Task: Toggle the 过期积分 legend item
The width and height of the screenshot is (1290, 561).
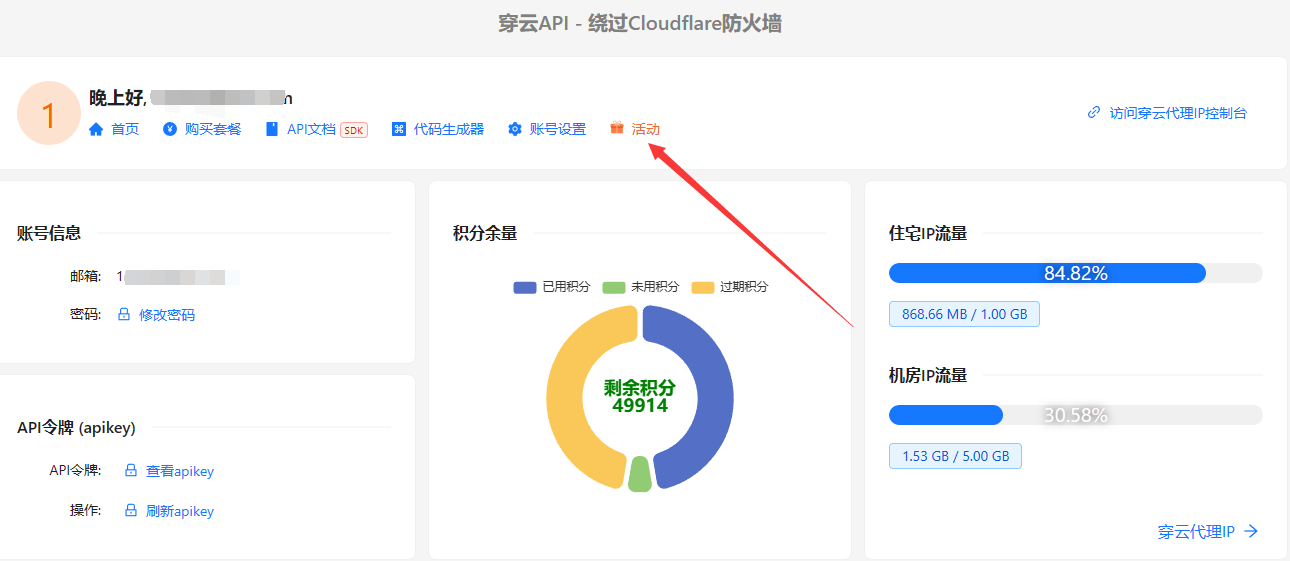Action: [x=730, y=287]
